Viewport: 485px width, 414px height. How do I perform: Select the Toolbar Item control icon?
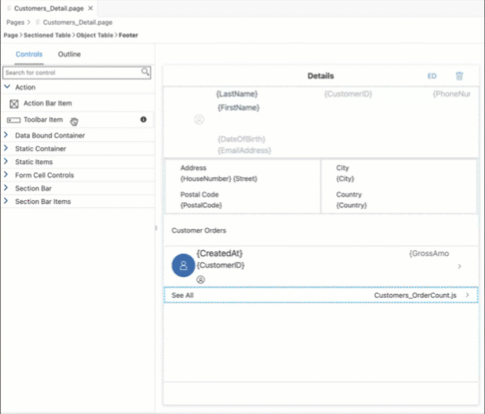[14, 120]
